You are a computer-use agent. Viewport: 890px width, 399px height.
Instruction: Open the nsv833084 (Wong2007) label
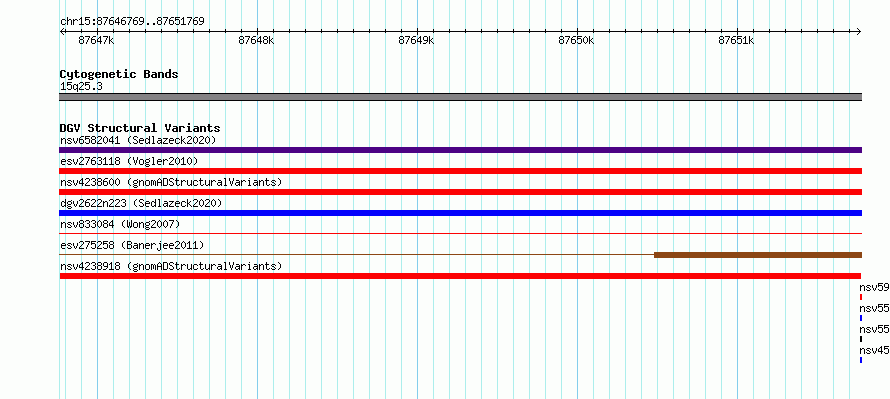click(x=120, y=224)
